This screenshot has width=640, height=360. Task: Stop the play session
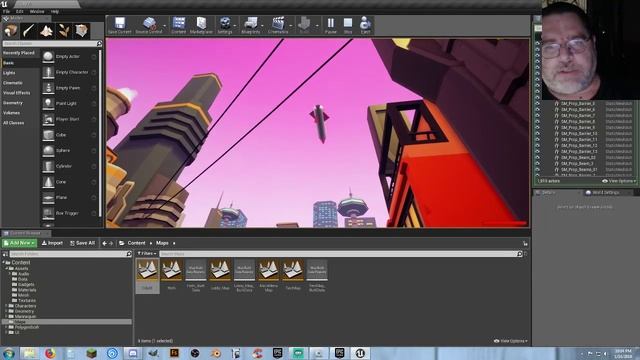tap(348, 25)
